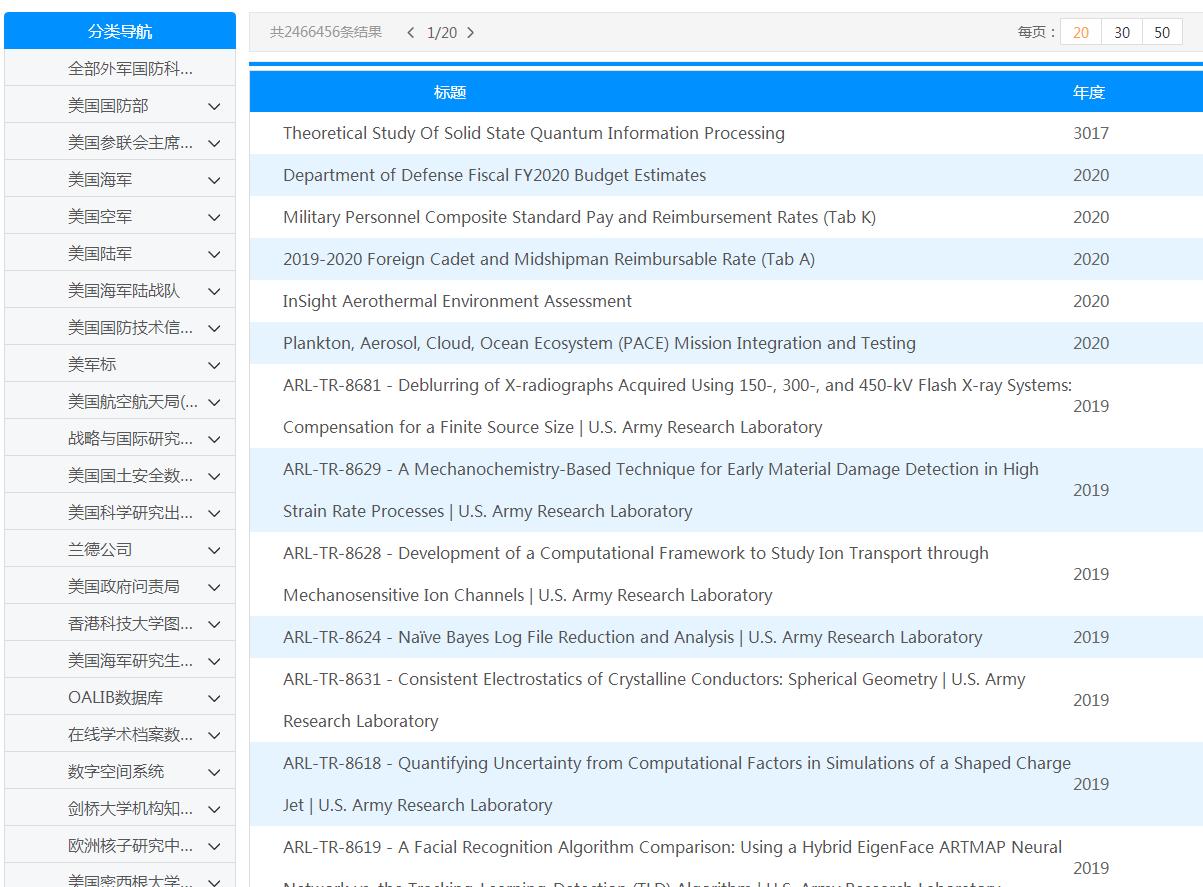The height and width of the screenshot is (887, 1203).
Task: Expand the OALIB数据库 category chevron
Action: [x=214, y=698]
